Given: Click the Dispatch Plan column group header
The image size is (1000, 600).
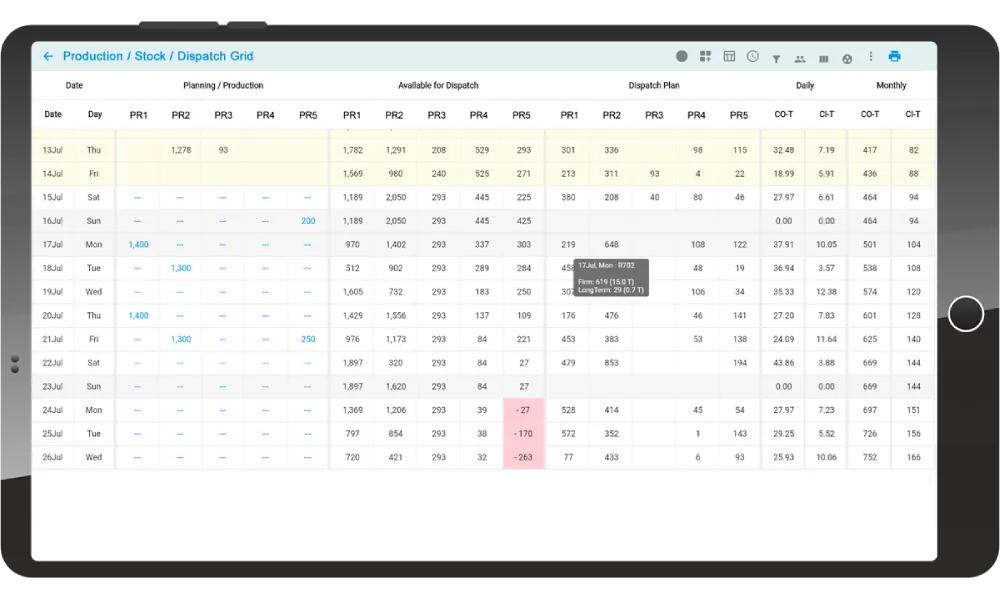Looking at the screenshot, I should [654, 86].
